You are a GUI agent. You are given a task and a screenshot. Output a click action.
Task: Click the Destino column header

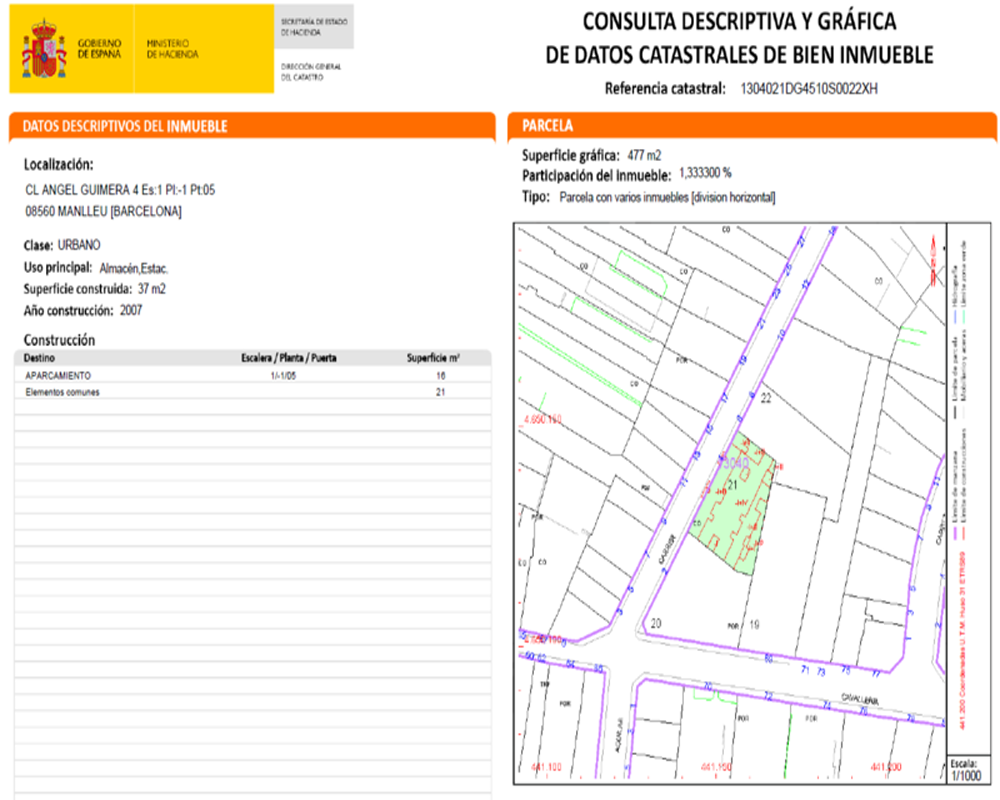39,358
